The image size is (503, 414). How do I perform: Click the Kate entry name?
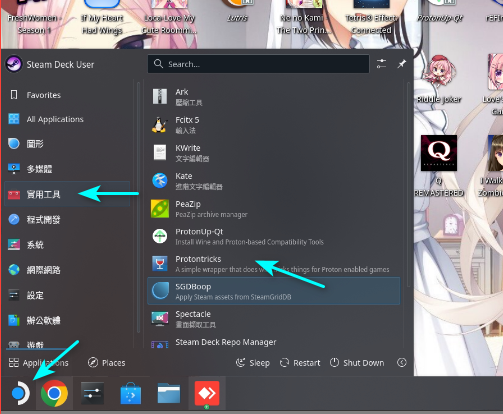coord(184,176)
